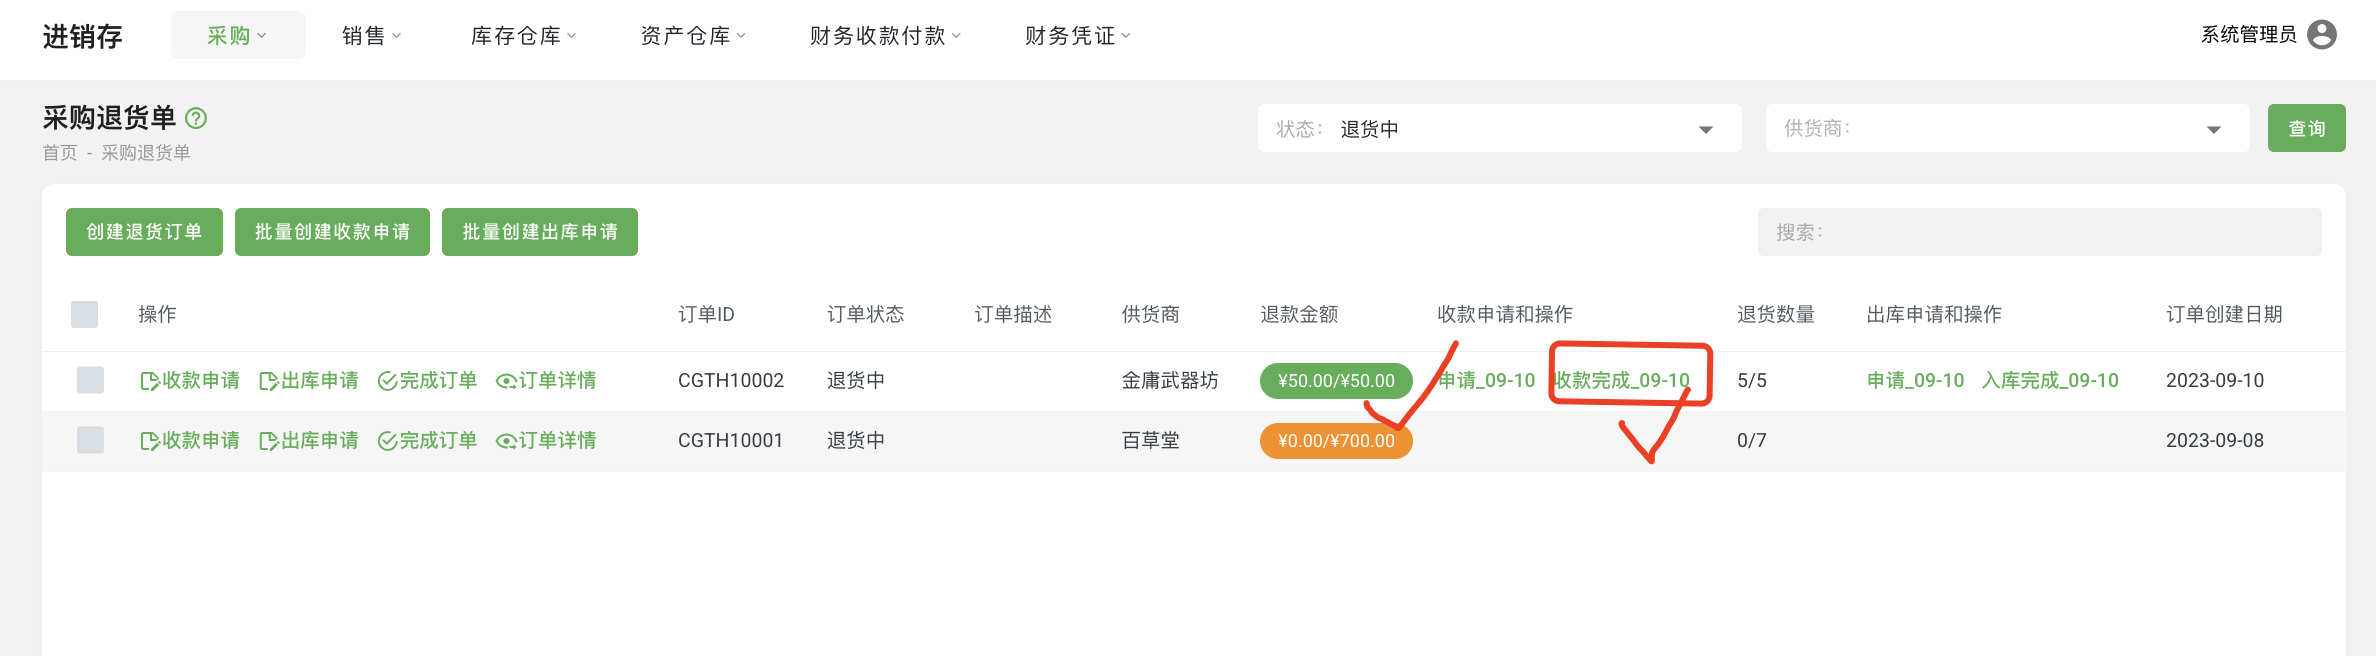Click the 收款申请 icon on CGTH10001 row

coord(150,440)
